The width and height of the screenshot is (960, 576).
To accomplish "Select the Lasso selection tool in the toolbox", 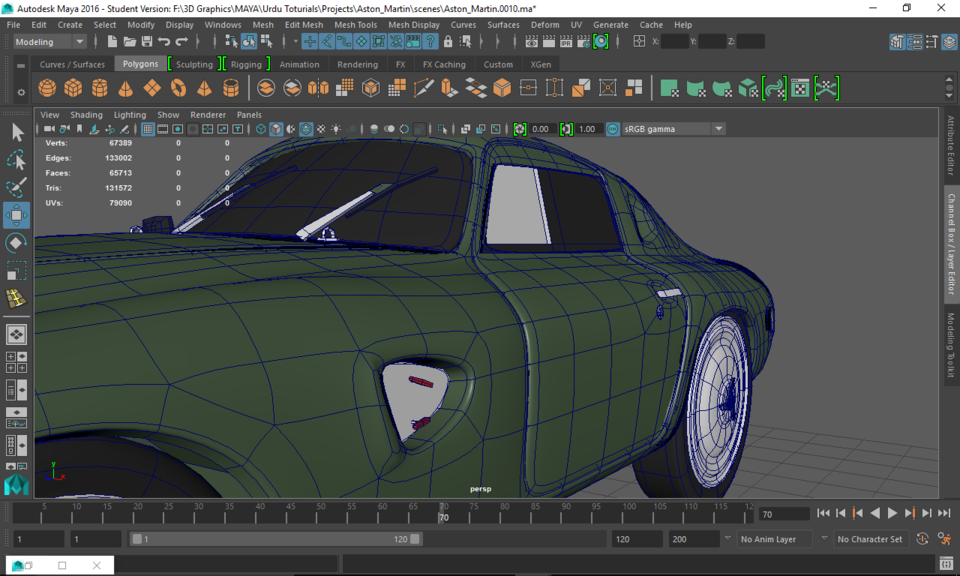I will [16, 159].
